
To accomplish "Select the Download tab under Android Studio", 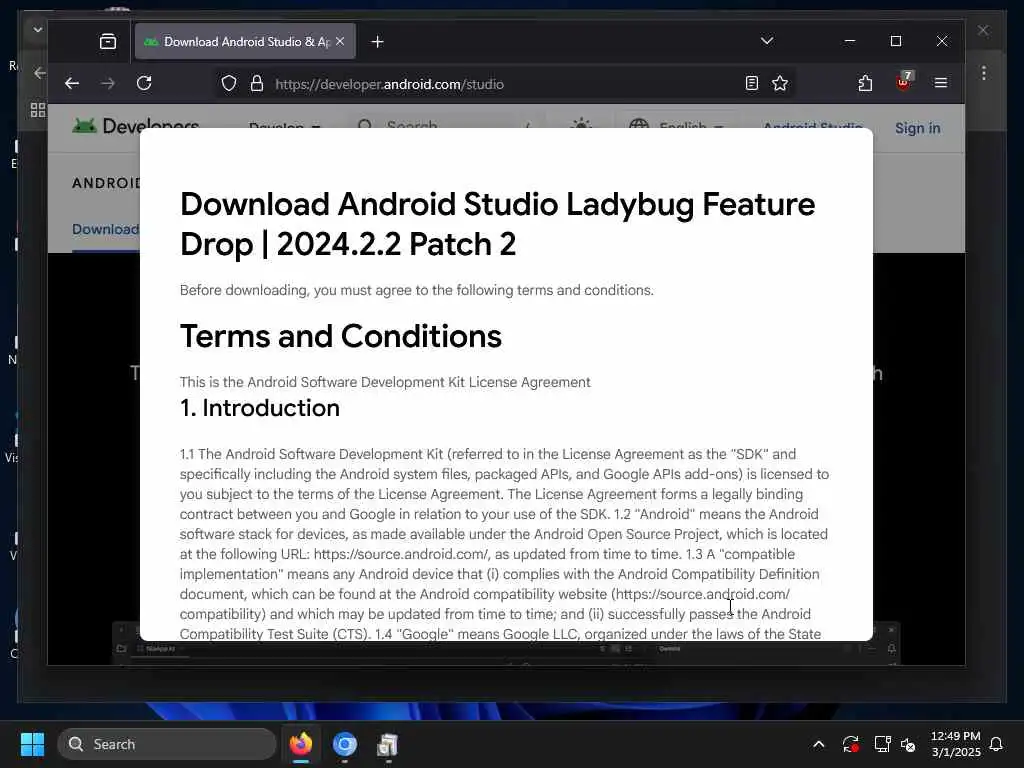I will (x=105, y=230).
